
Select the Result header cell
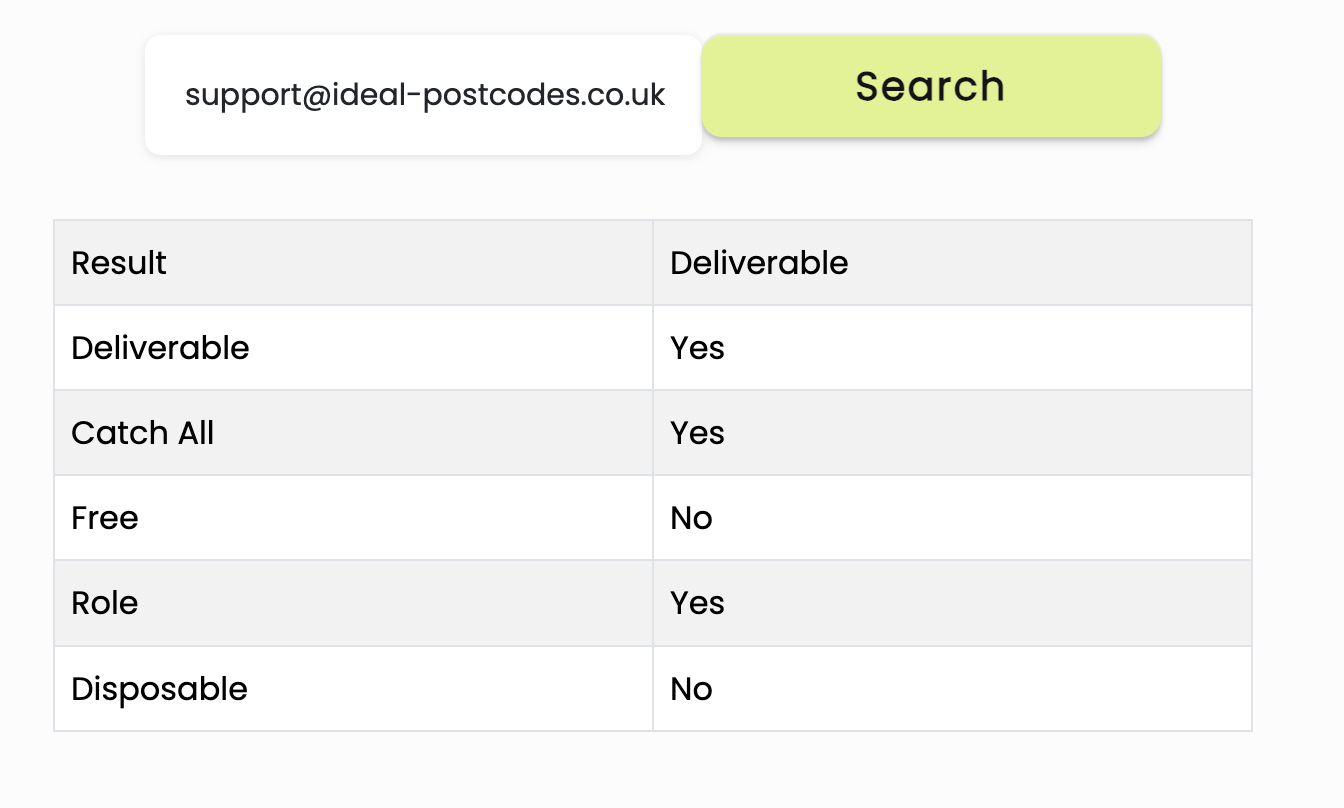[x=353, y=263]
